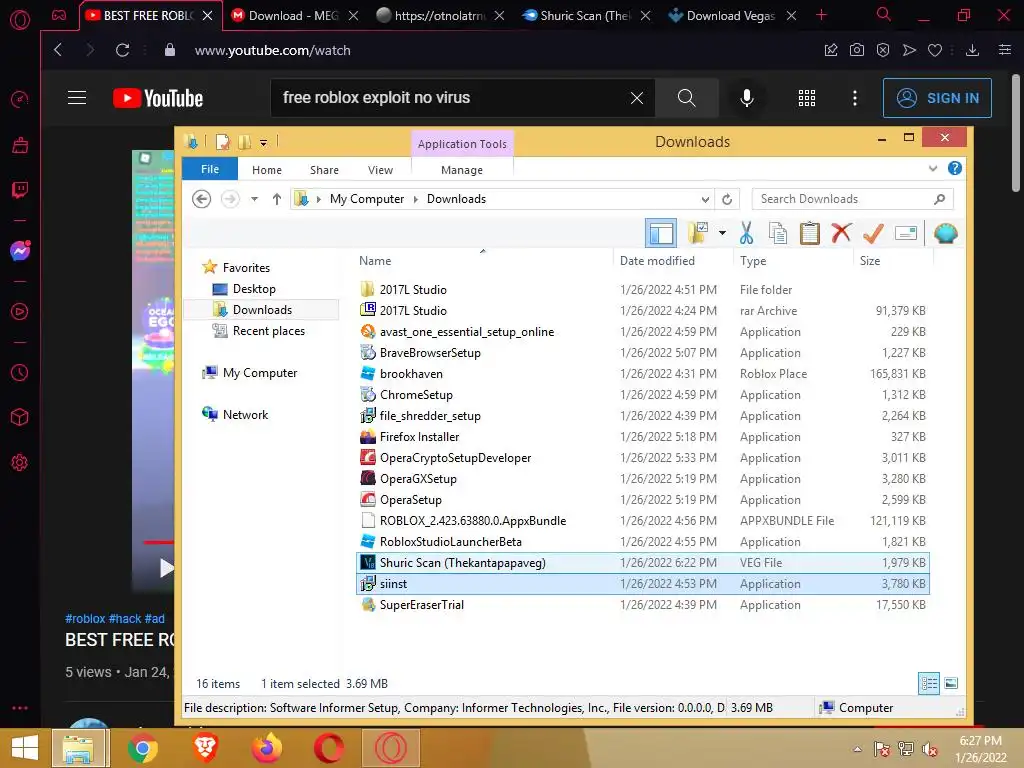Sort files by Type column header
Viewport: 1024px width, 768px height.
[753, 261]
